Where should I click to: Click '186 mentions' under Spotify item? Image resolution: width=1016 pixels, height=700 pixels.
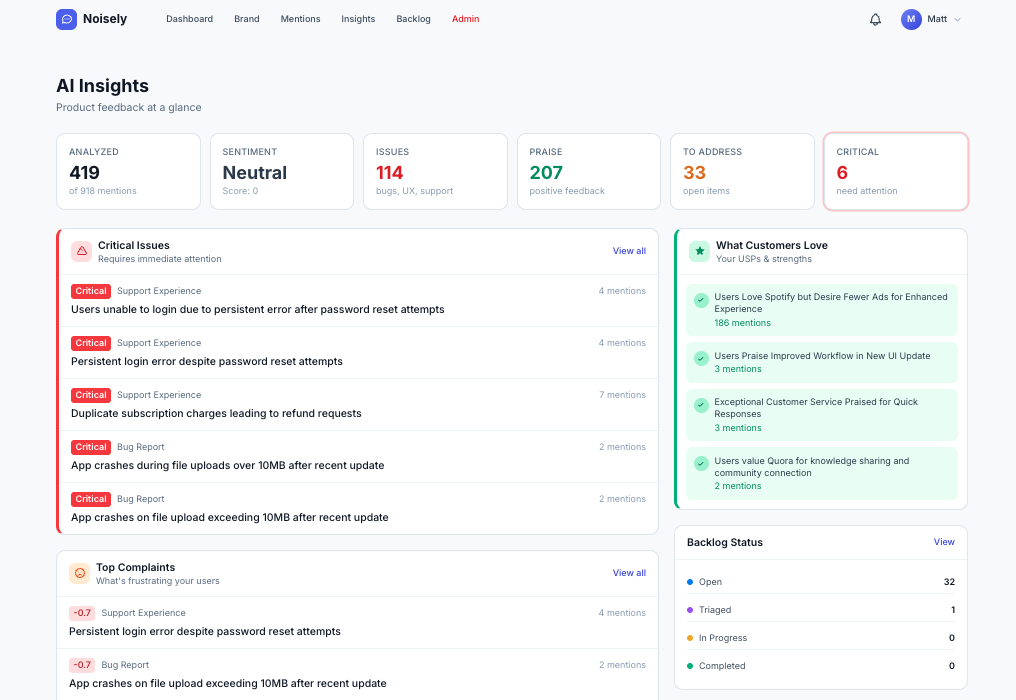click(743, 323)
